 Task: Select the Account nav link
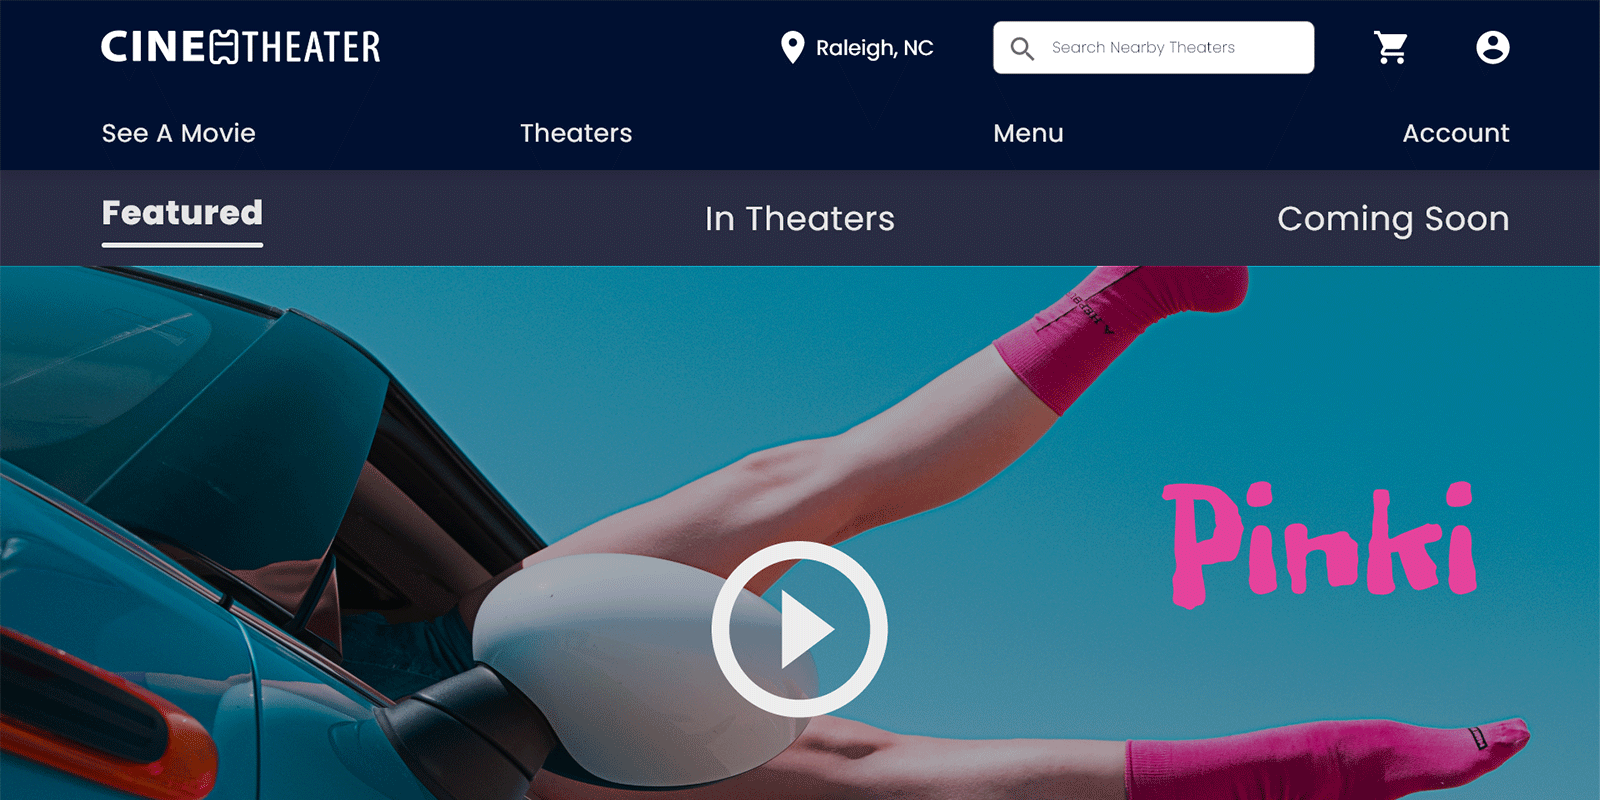click(1455, 133)
